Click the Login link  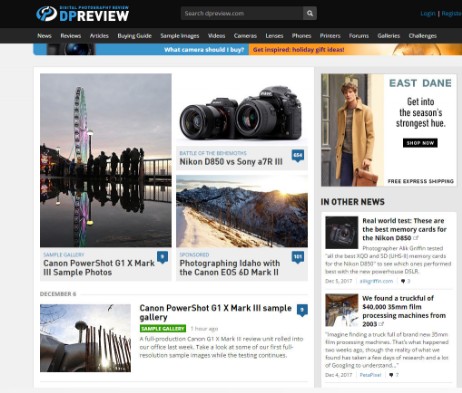tap(428, 13)
